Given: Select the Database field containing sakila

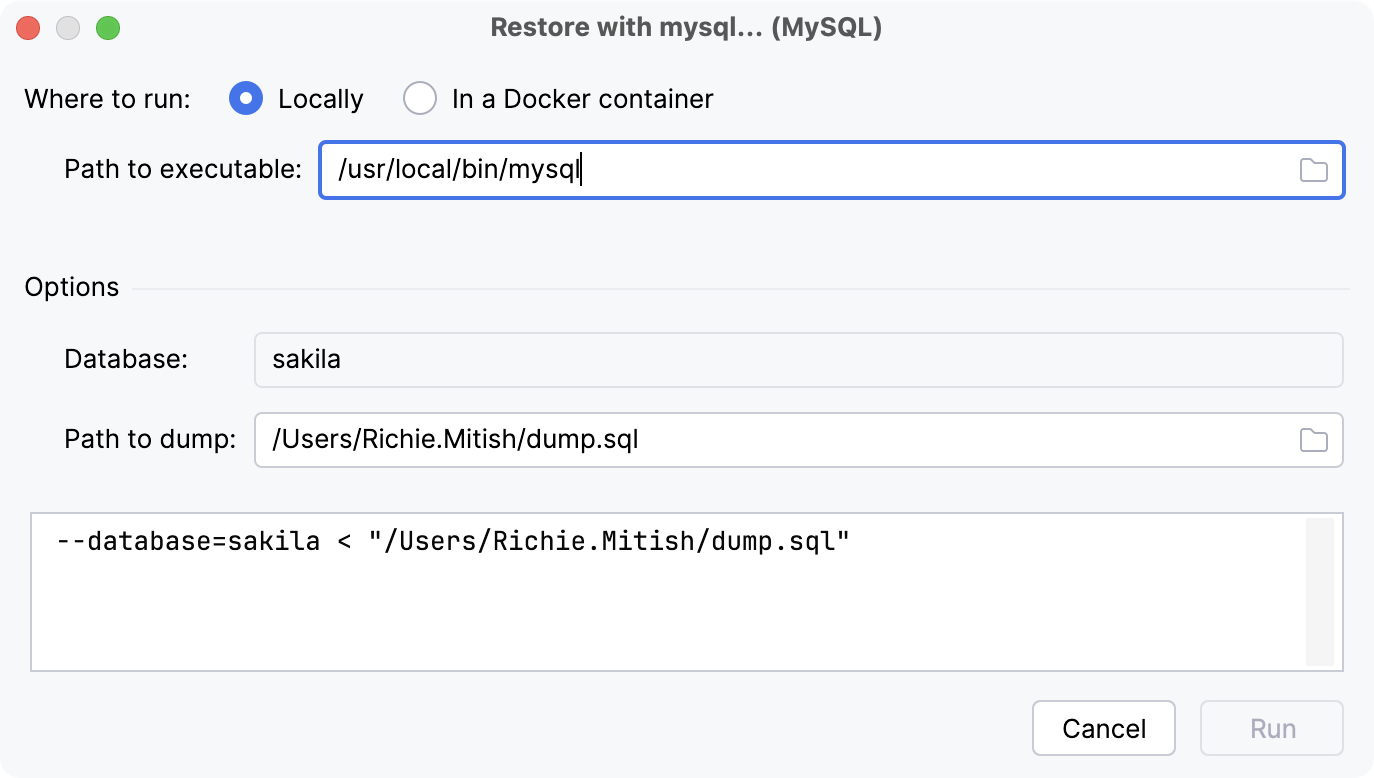Looking at the screenshot, I should pyautogui.click(x=700, y=359).
